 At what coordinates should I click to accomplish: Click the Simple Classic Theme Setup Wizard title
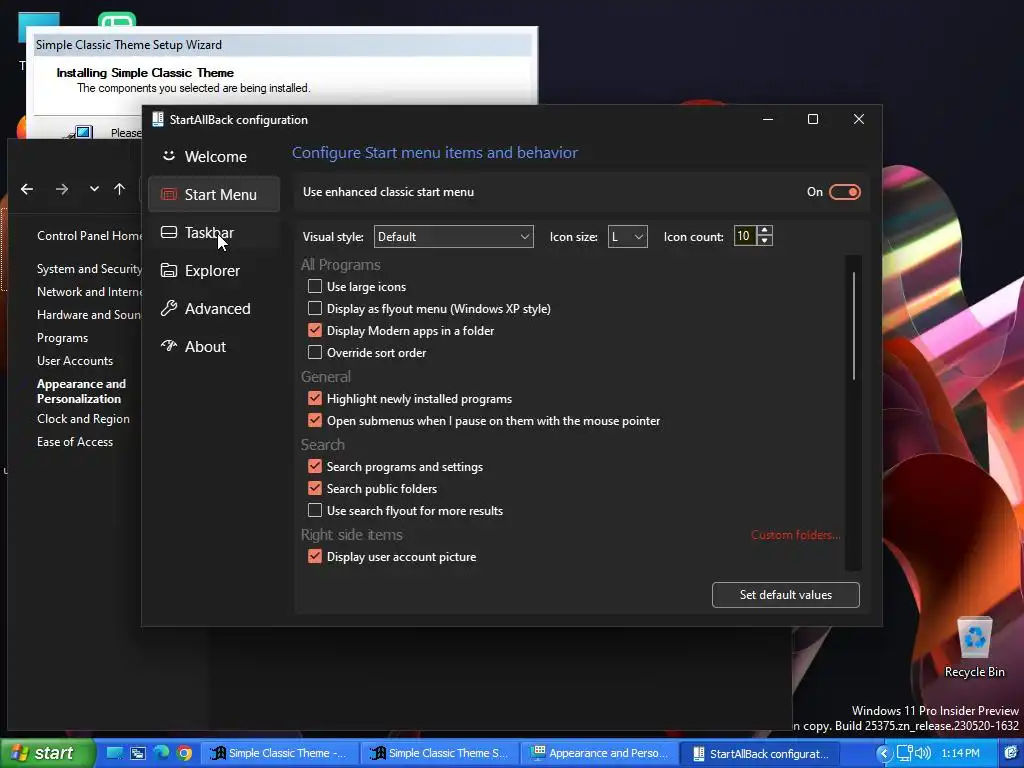coord(129,44)
